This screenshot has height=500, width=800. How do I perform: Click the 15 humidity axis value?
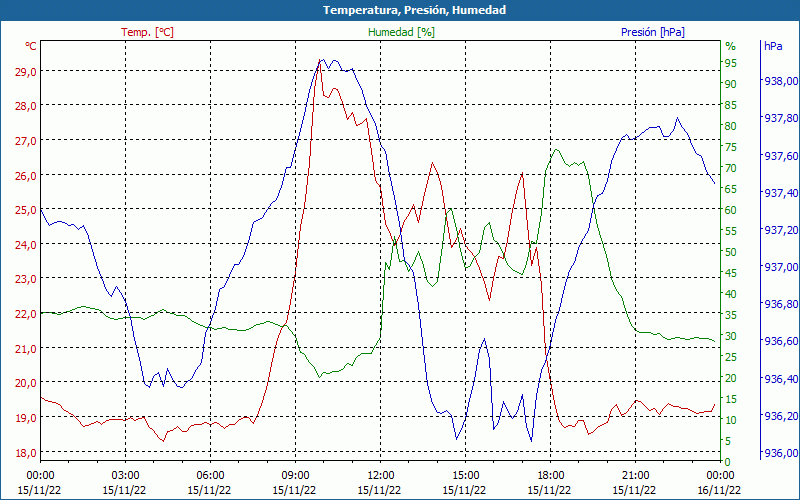click(x=731, y=399)
